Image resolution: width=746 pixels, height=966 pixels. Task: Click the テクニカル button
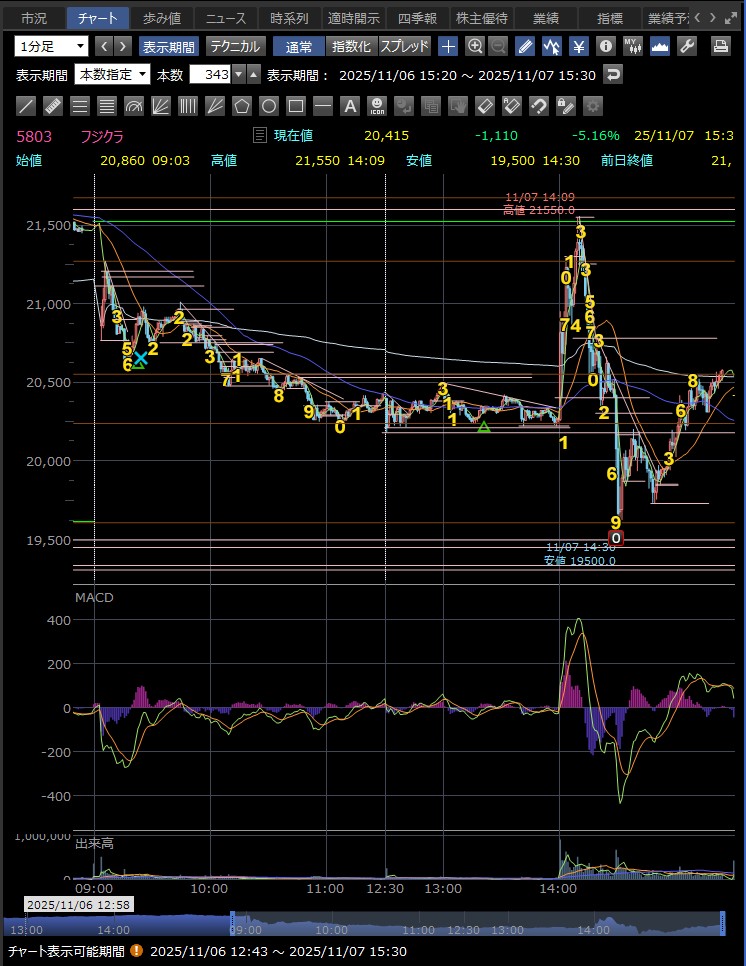pyautogui.click(x=235, y=46)
